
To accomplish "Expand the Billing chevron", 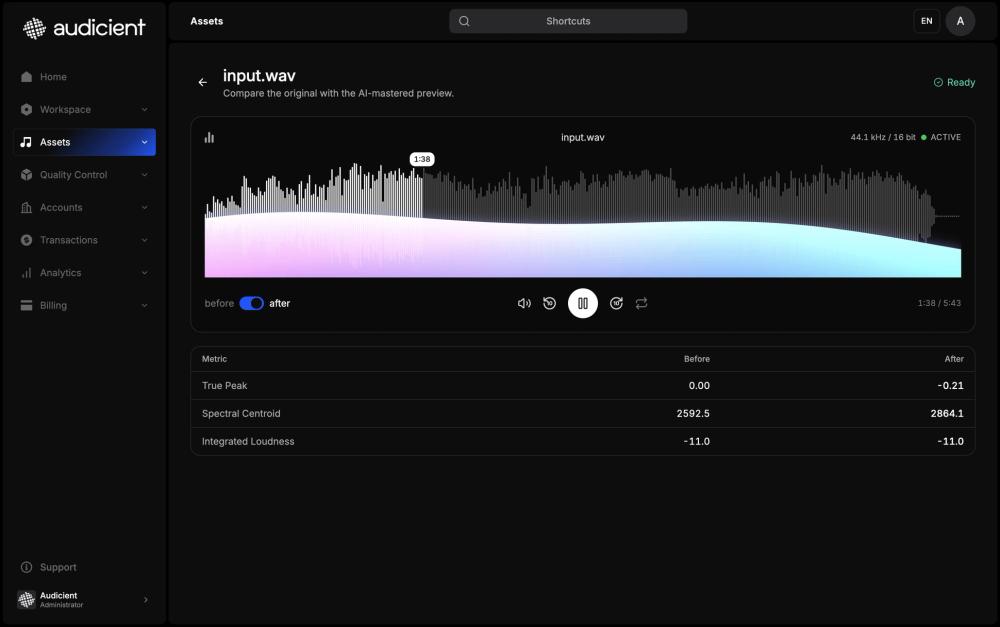I will [x=145, y=305].
